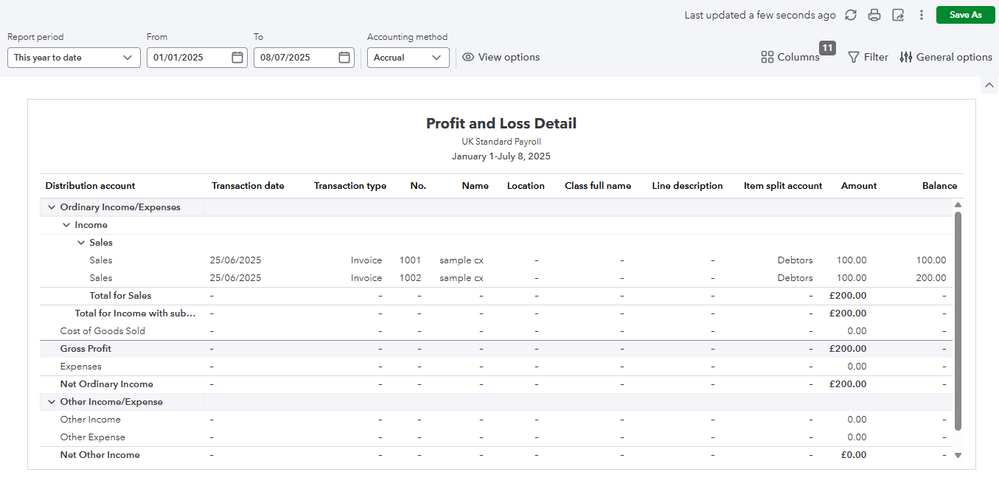999x478 pixels.
Task: Open the Accounting method dropdown
Action: tap(408, 57)
